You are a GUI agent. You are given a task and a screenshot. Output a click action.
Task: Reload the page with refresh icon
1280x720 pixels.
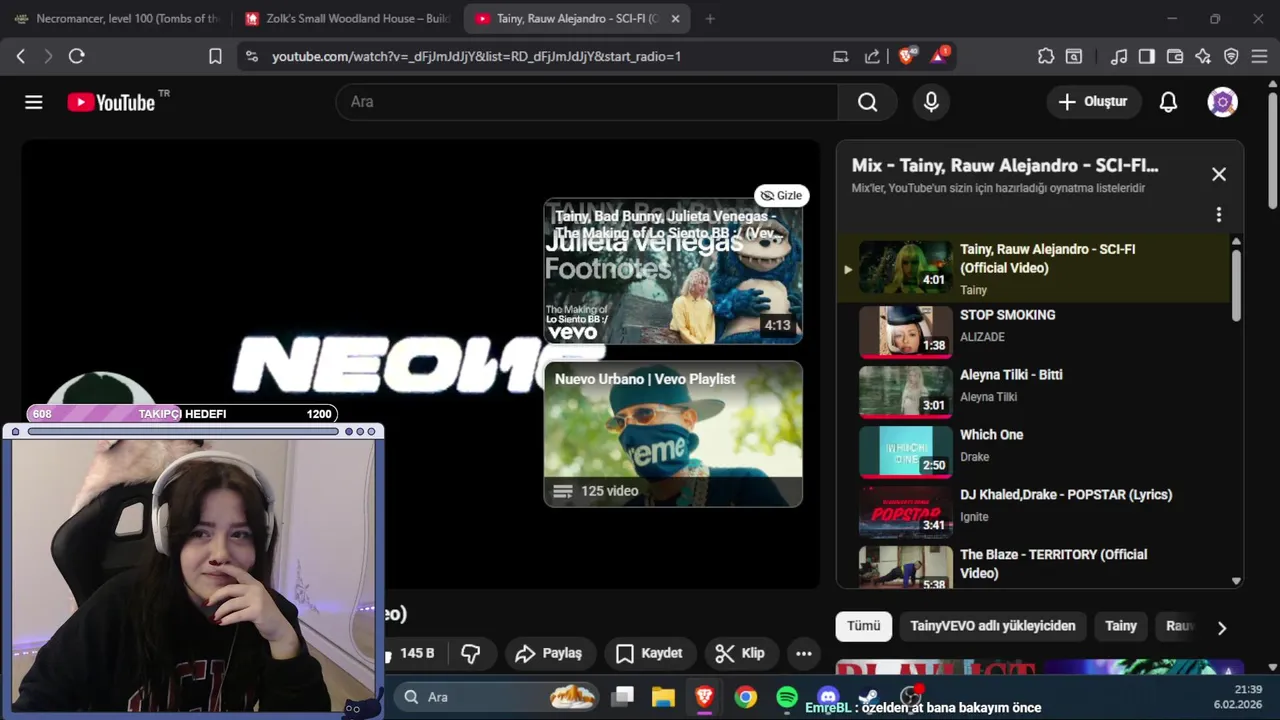(x=76, y=56)
